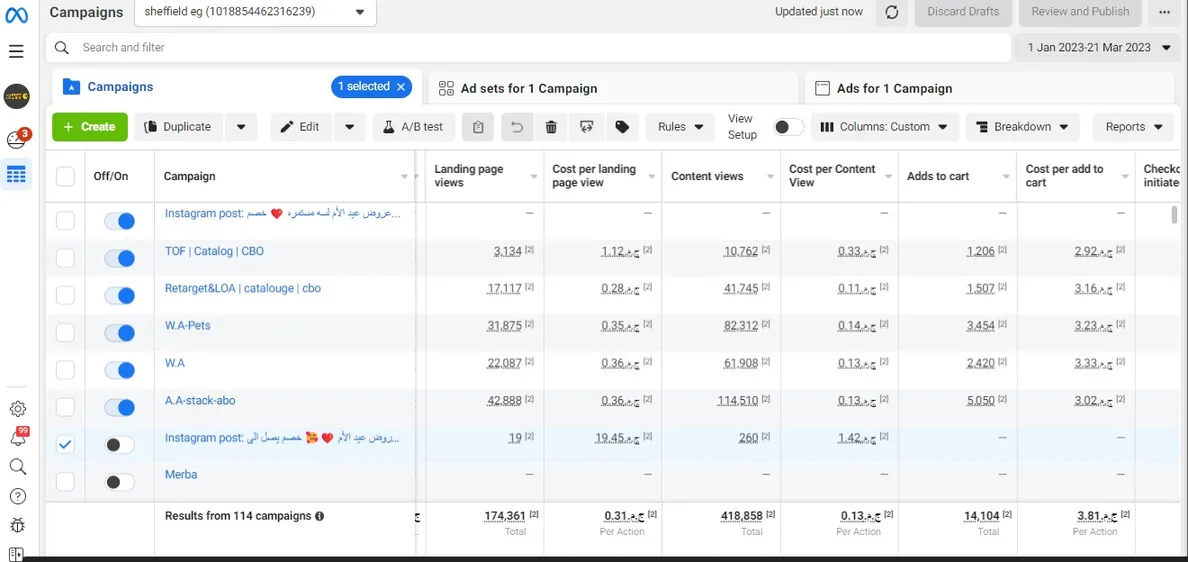Click the refresh icon next to Updated just now

tap(892, 12)
